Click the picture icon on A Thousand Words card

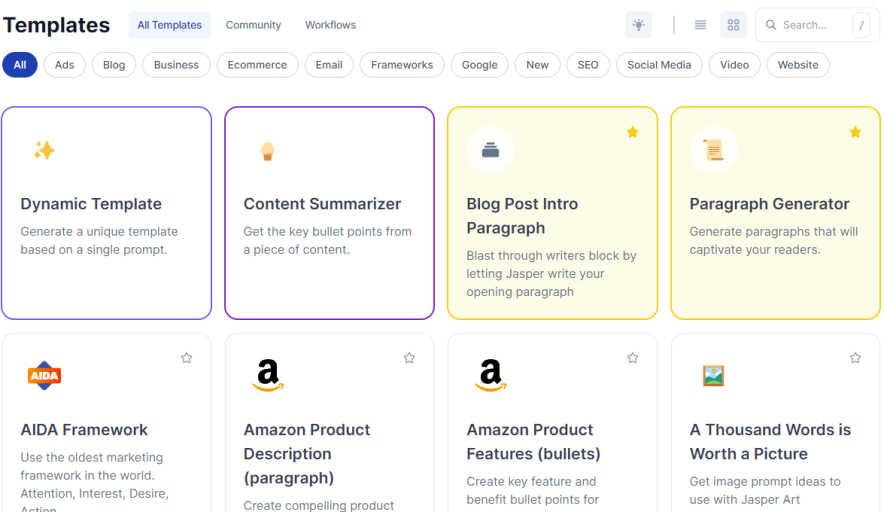tap(713, 376)
